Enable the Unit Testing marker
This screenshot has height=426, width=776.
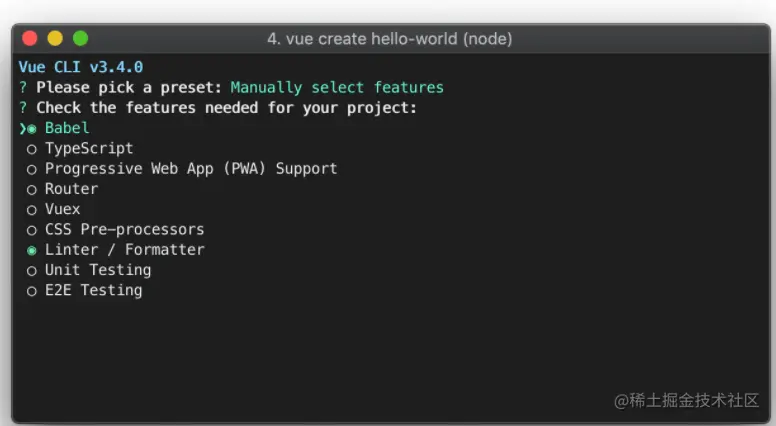[32, 271]
